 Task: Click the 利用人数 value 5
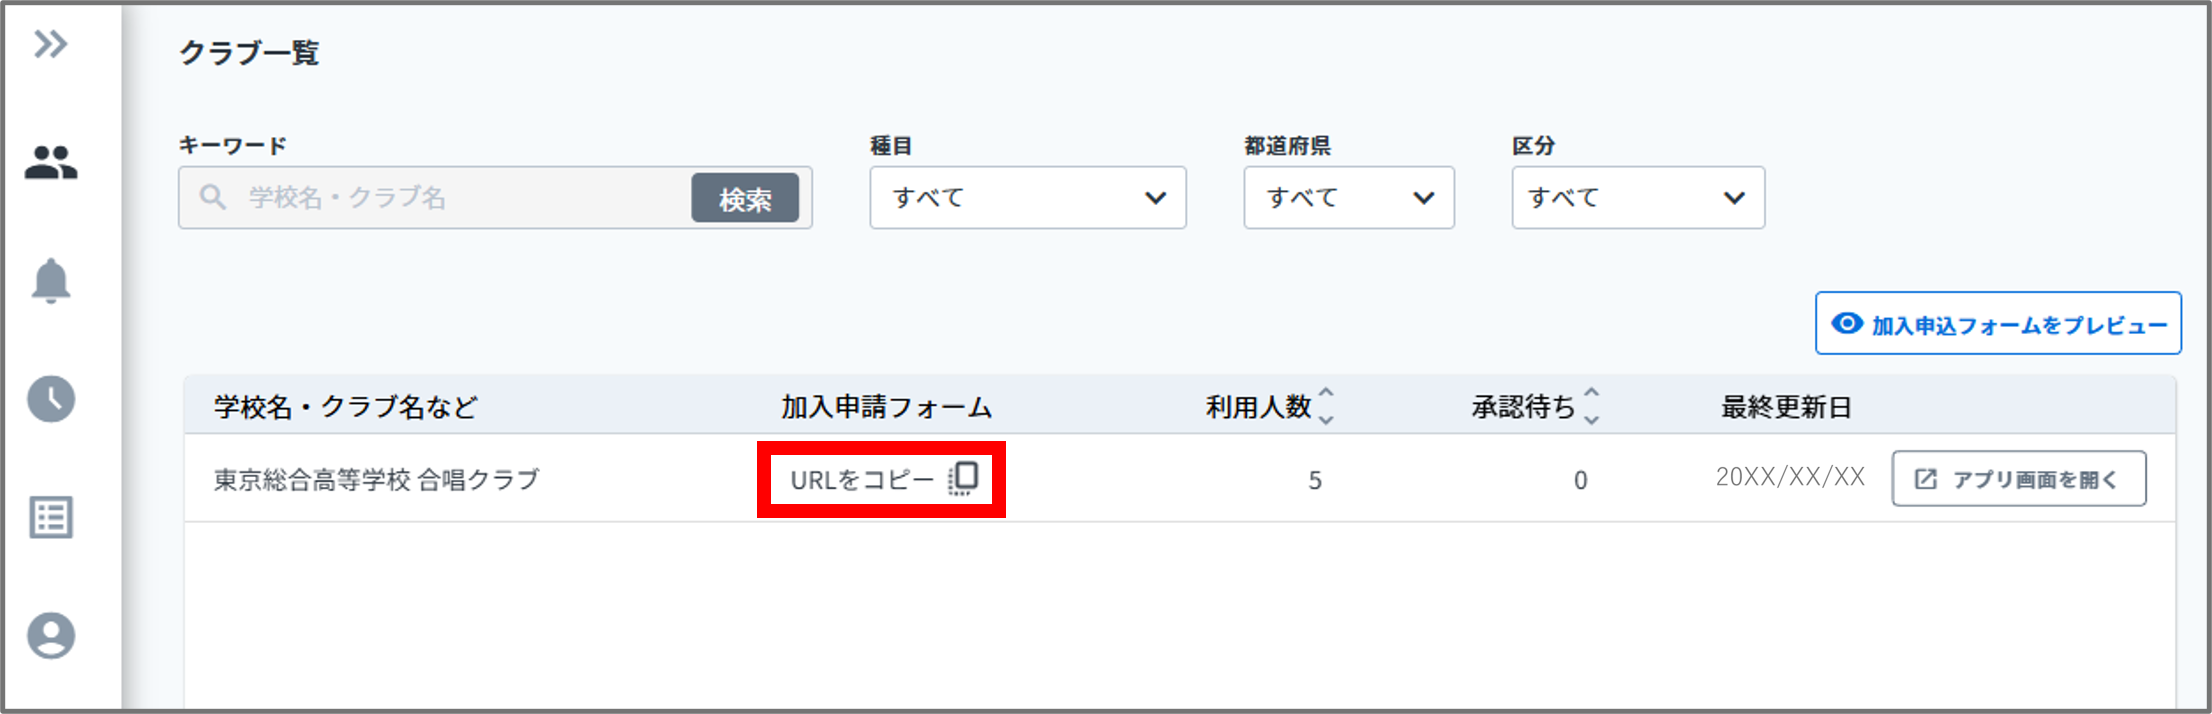1315,481
